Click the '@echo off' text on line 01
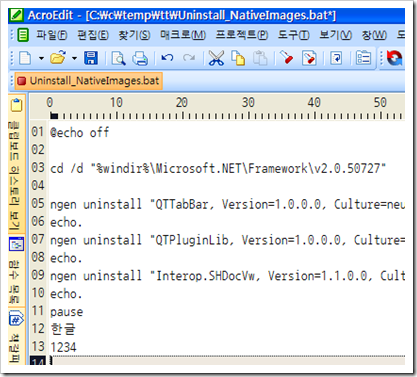The width and height of the screenshot is (417, 377). [x=80, y=133]
